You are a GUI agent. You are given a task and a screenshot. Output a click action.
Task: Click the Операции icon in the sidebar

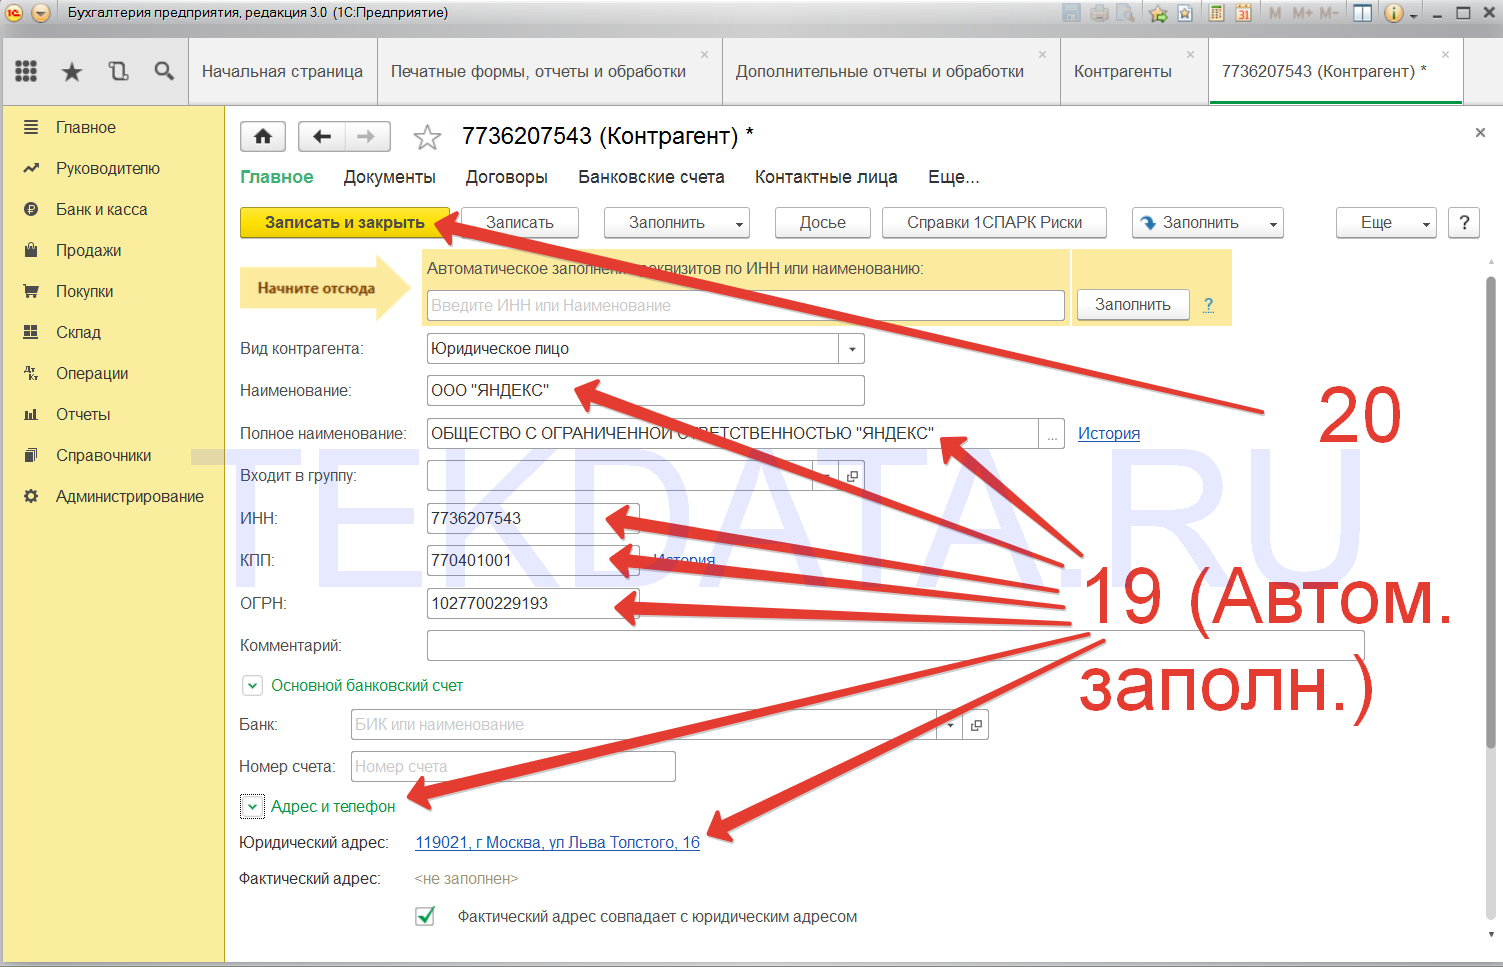[31, 373]
